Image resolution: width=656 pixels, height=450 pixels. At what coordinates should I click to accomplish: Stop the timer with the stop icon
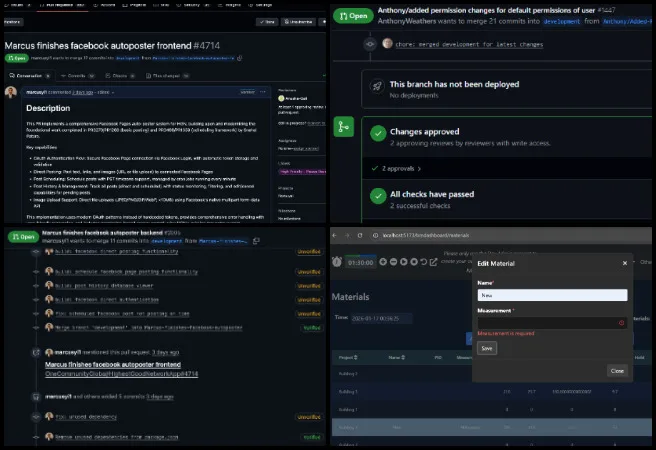click(414, 262)
